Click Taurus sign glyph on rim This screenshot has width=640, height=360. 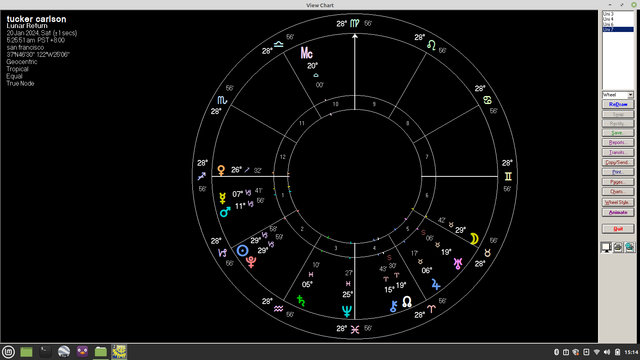(x=487, y=253)
